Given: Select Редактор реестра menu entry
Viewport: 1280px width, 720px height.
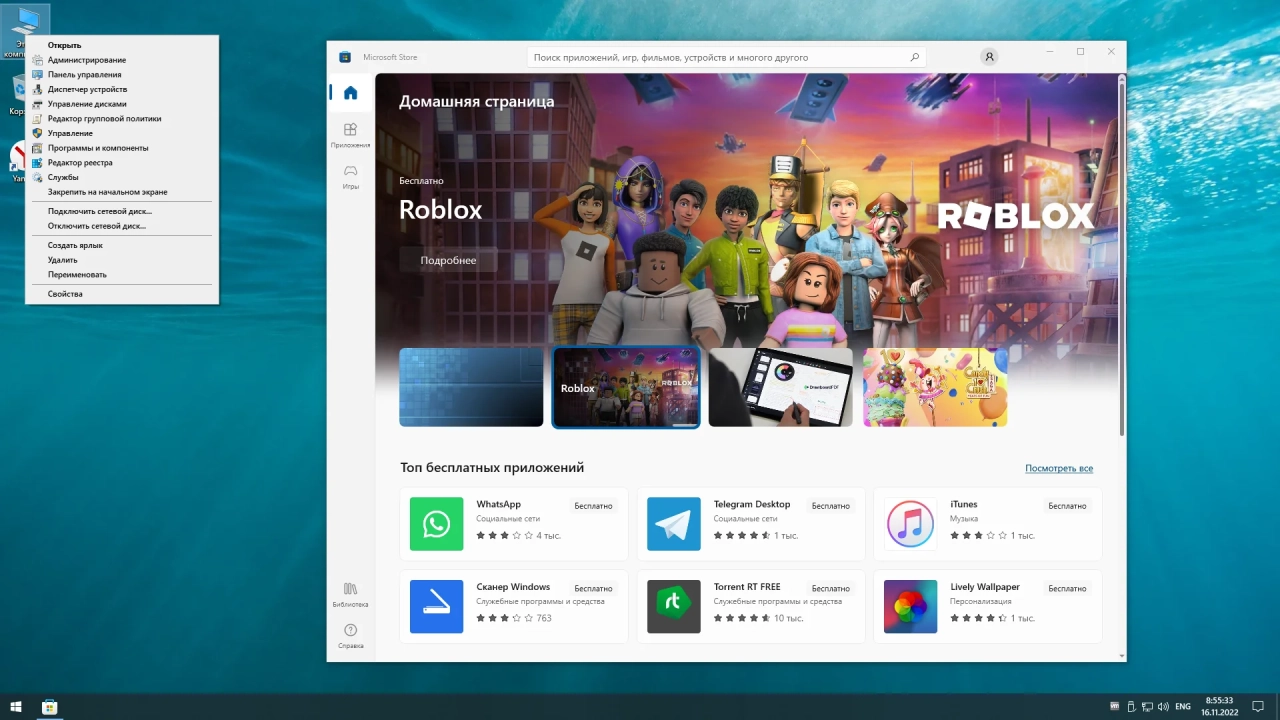Looking at the screenshot, I should pyautogui.click(x=80, y=162).
